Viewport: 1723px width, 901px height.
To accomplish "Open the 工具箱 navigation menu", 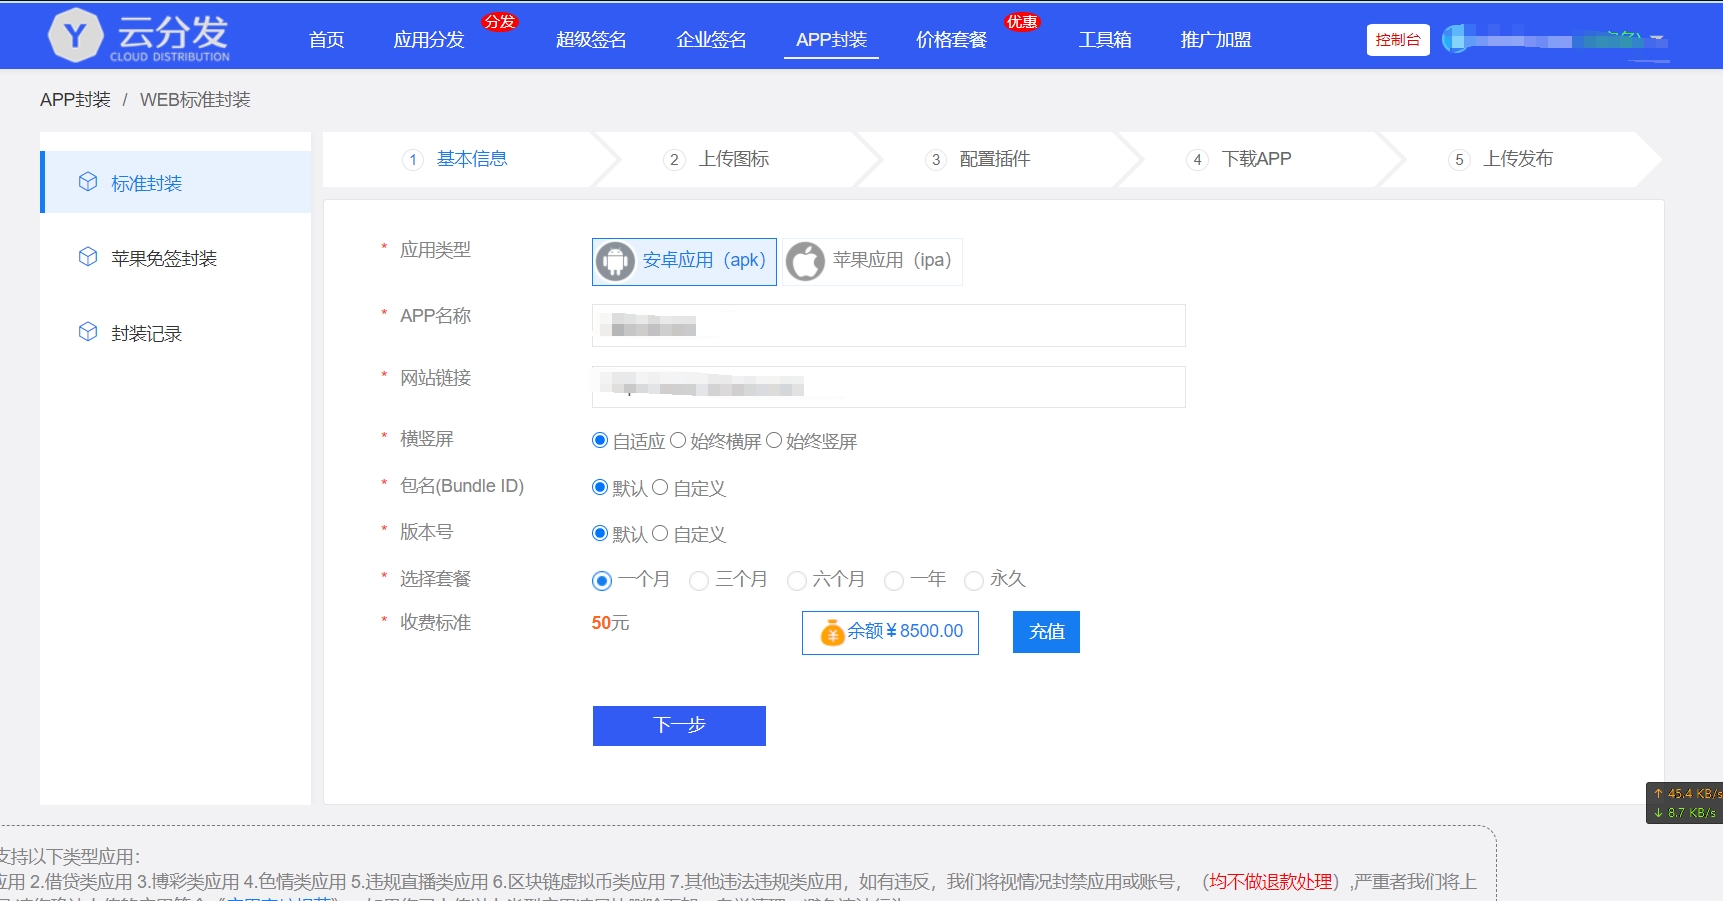I will point(1105,40).
